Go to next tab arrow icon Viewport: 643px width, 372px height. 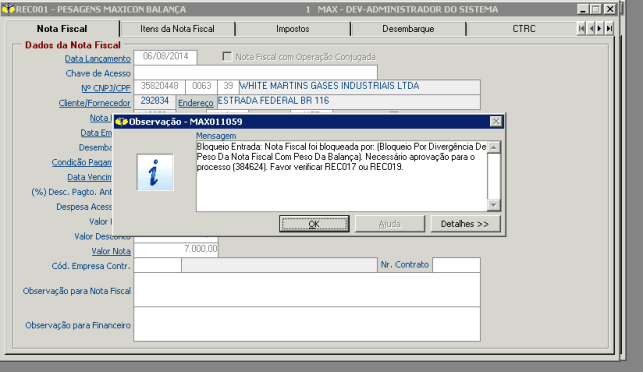(x=600, y=29)
